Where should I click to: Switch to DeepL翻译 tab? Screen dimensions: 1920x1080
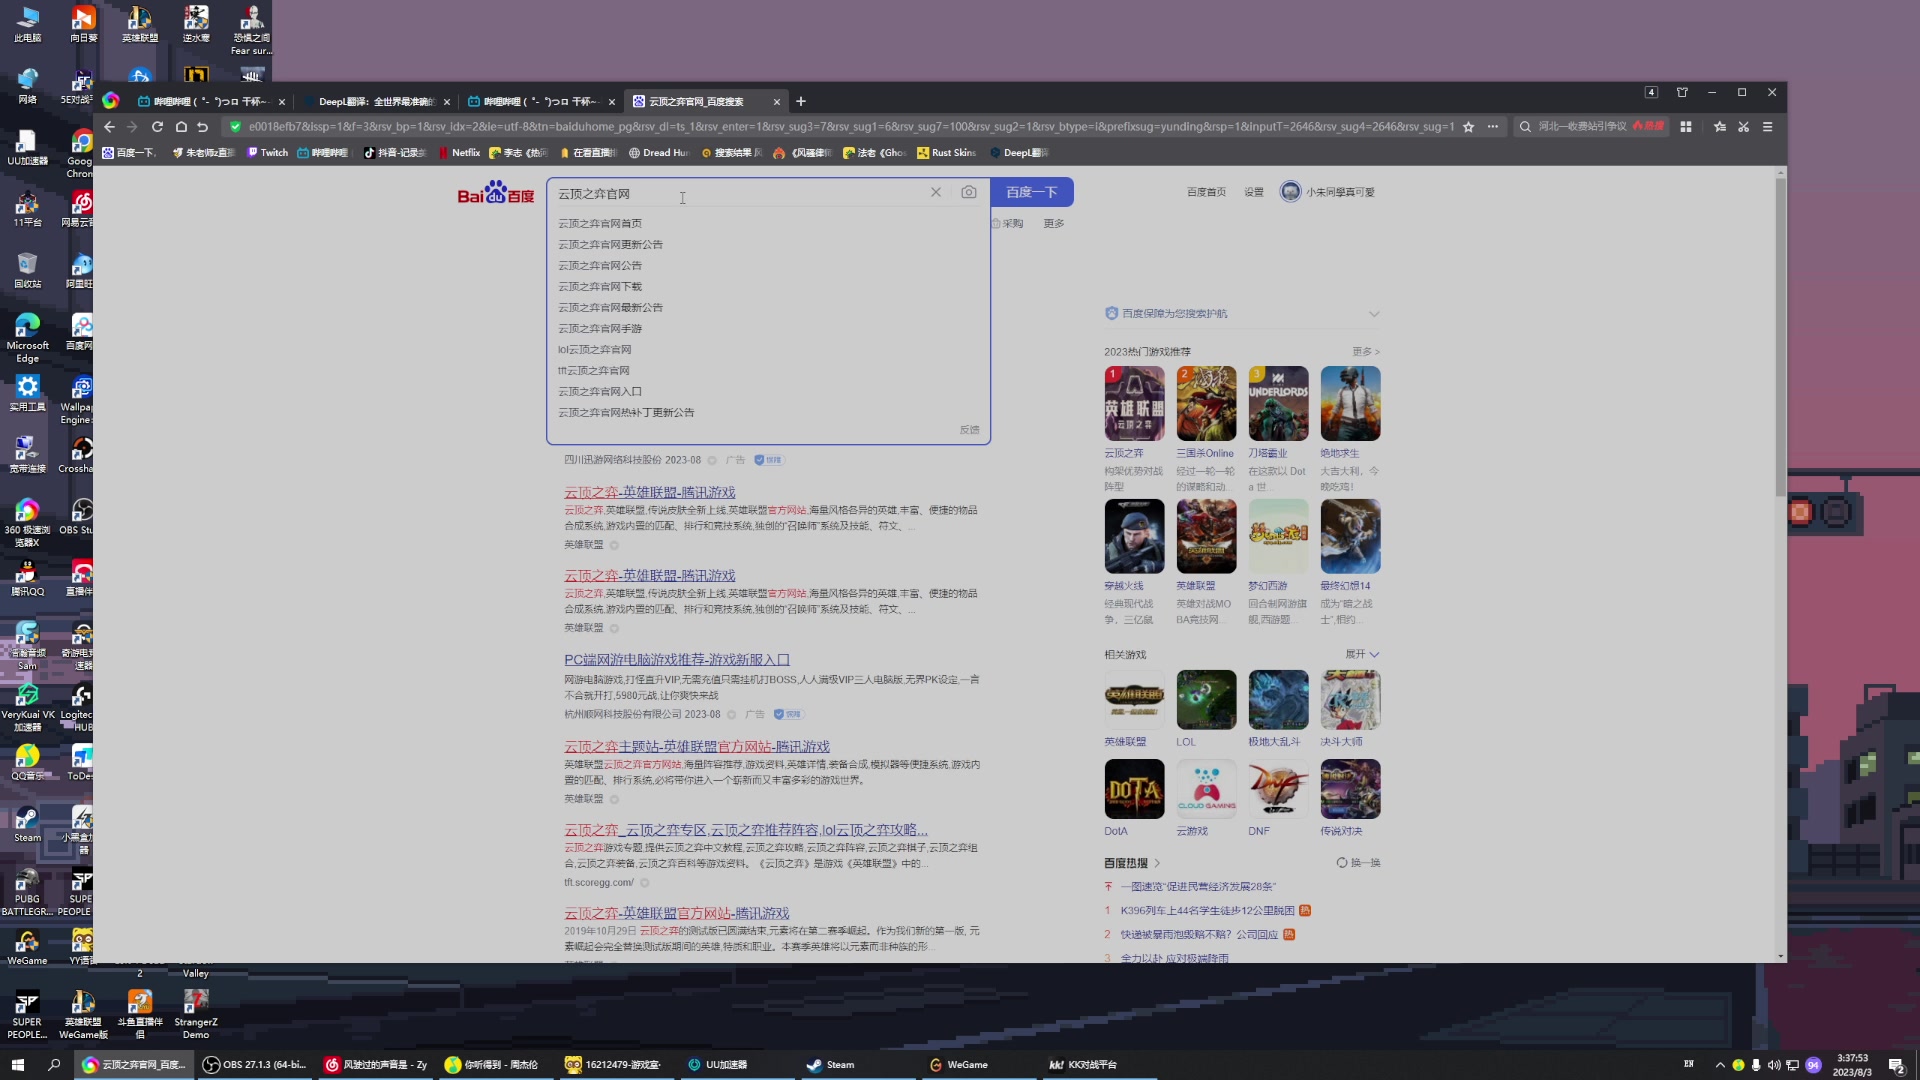375,101
